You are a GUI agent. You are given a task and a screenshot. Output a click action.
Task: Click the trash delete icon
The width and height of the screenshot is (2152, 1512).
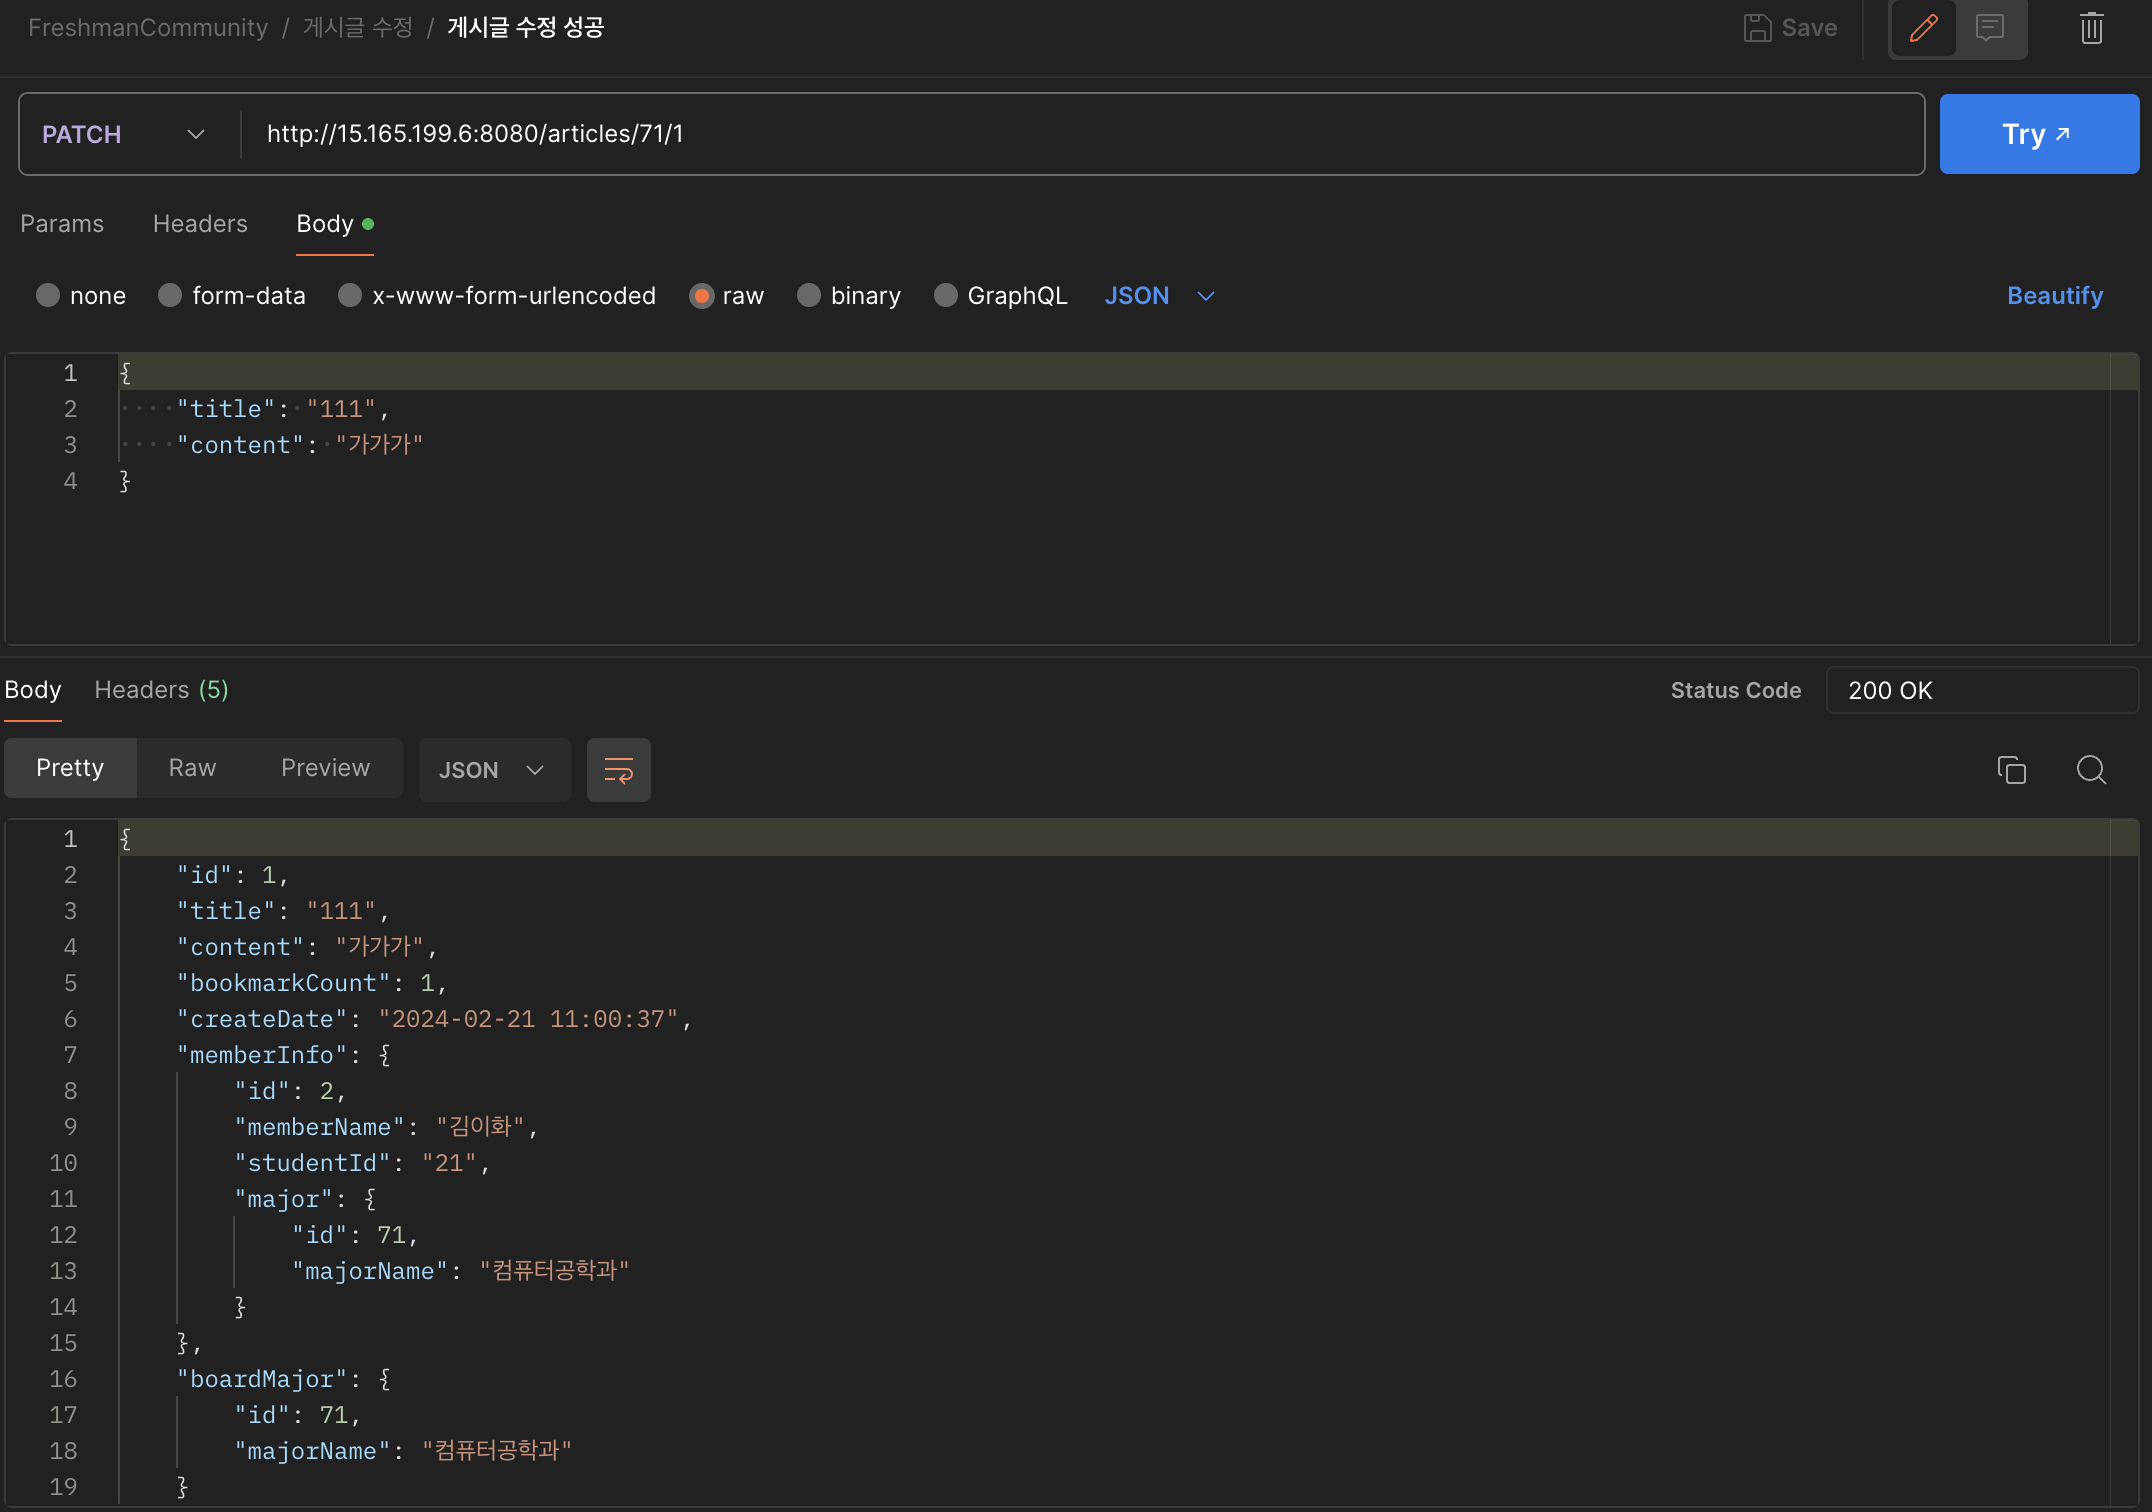2091,28
